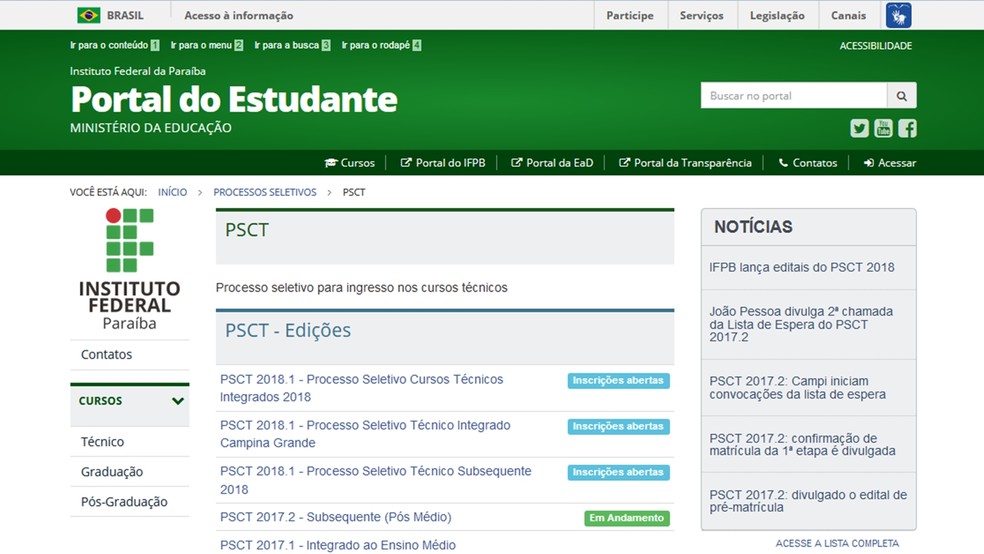Open the Twitter social icon
Screen dimensions: 984x554
pyautogui.click(x=859, y=129)
